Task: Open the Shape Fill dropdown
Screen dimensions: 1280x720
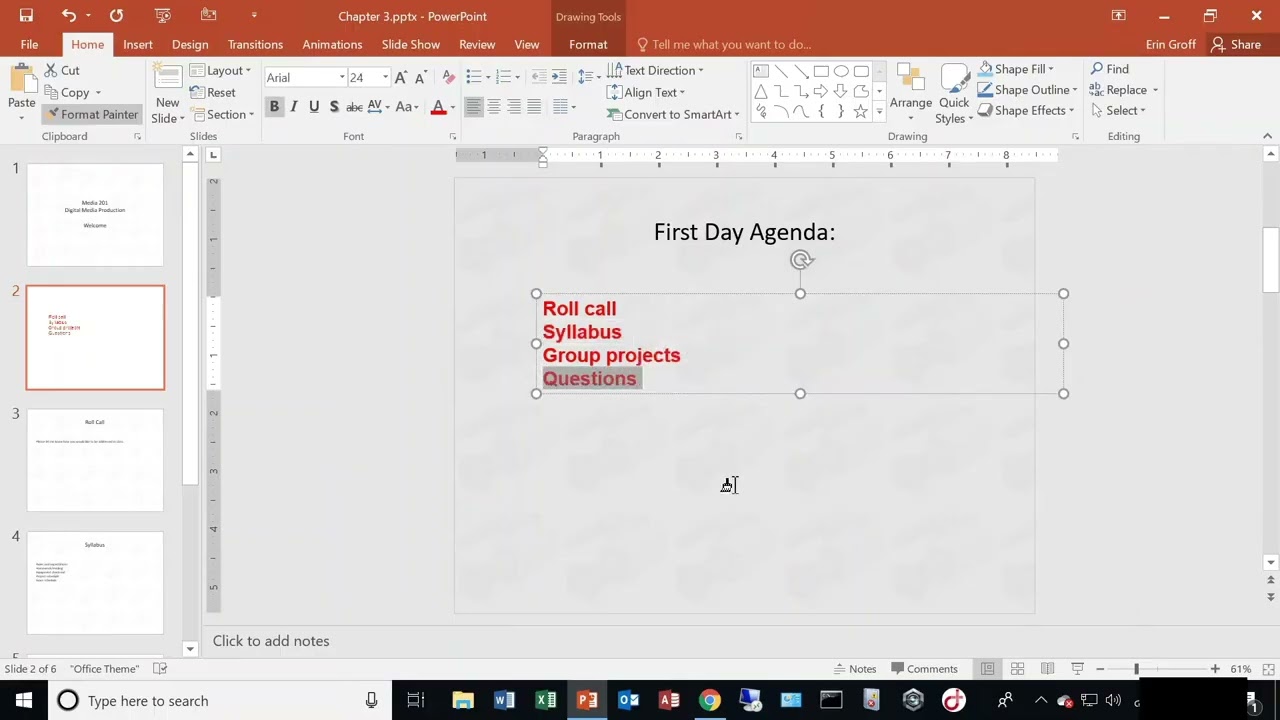Action: 1016,69
